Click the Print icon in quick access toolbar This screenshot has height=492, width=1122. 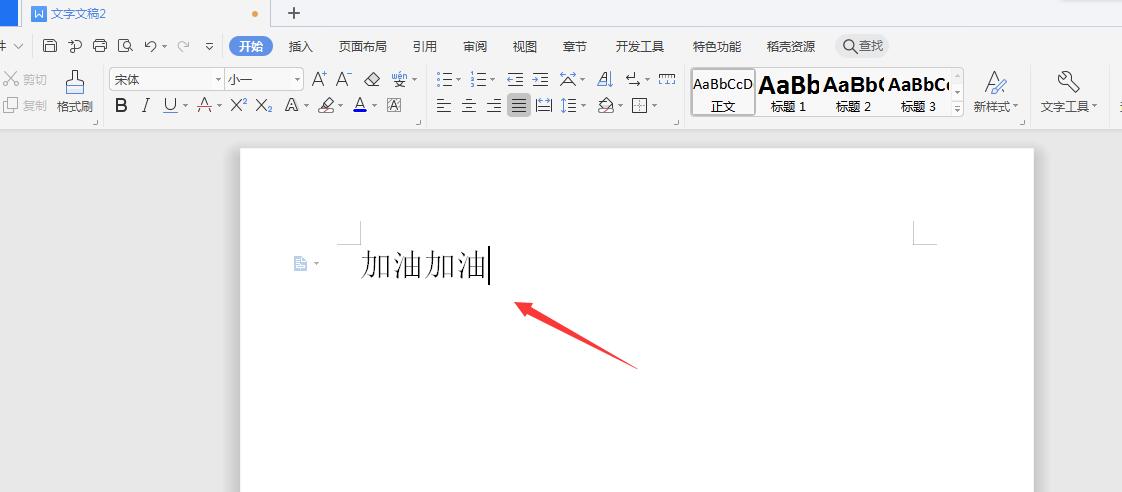[100, 46]
